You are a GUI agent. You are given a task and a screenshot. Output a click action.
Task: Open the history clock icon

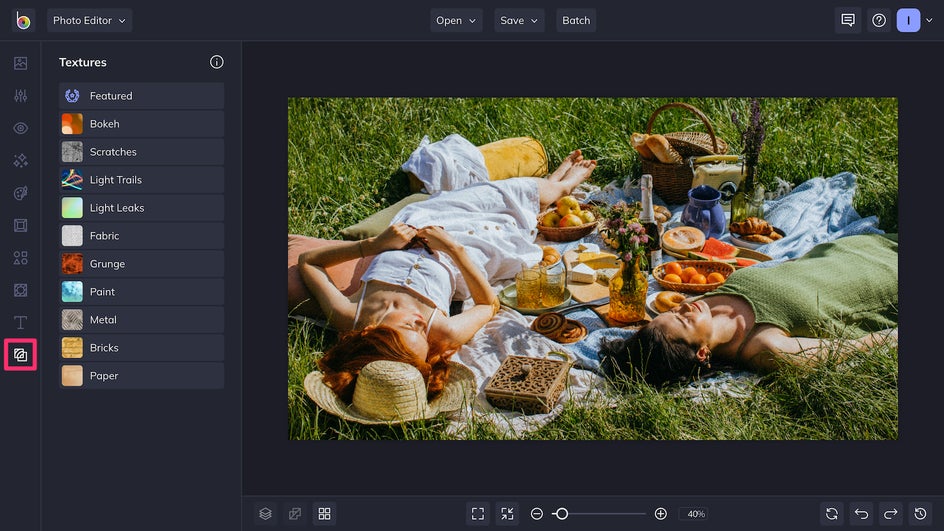[x=921, y=514]
